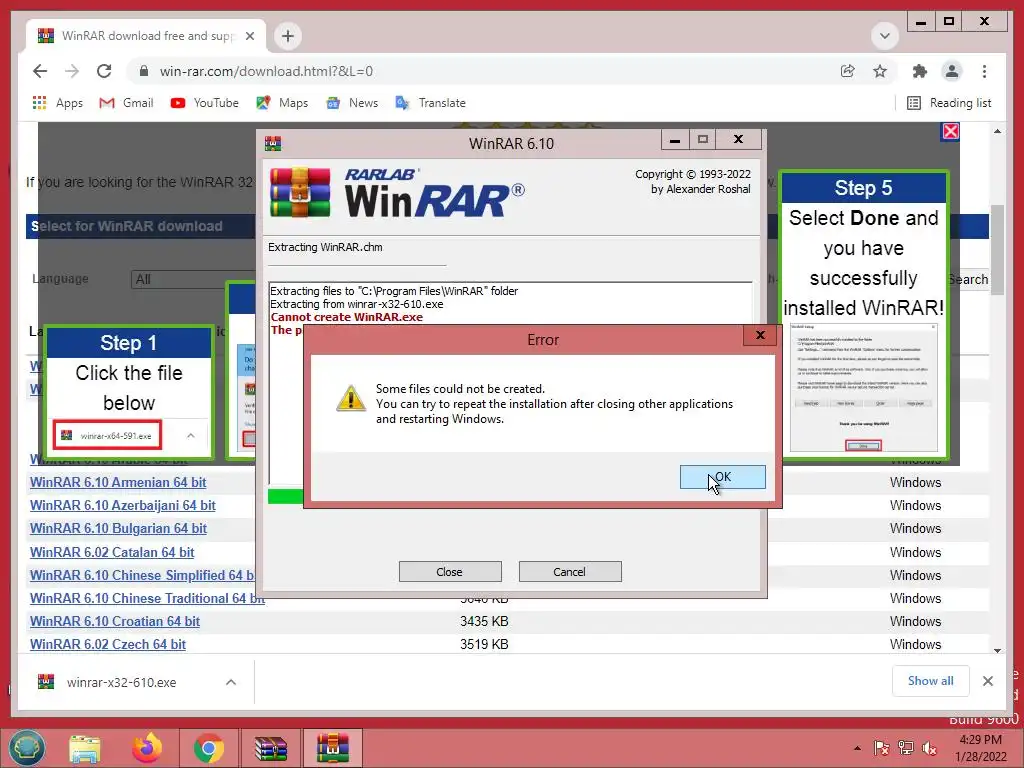This screenshot has height=768, width=1024.
Task: Click the network tray icon
Action: click(906, 748)
